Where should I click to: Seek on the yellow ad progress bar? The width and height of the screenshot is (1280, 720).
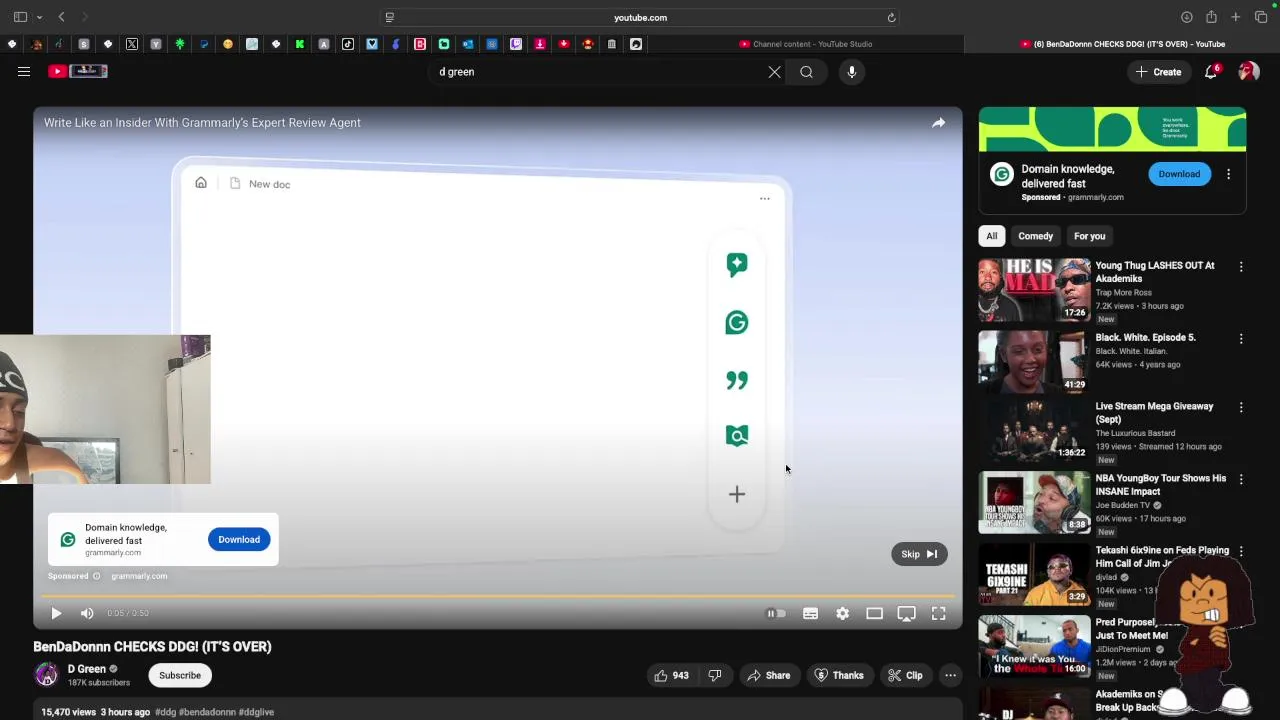pyautogui.click(x=498, y=597)
